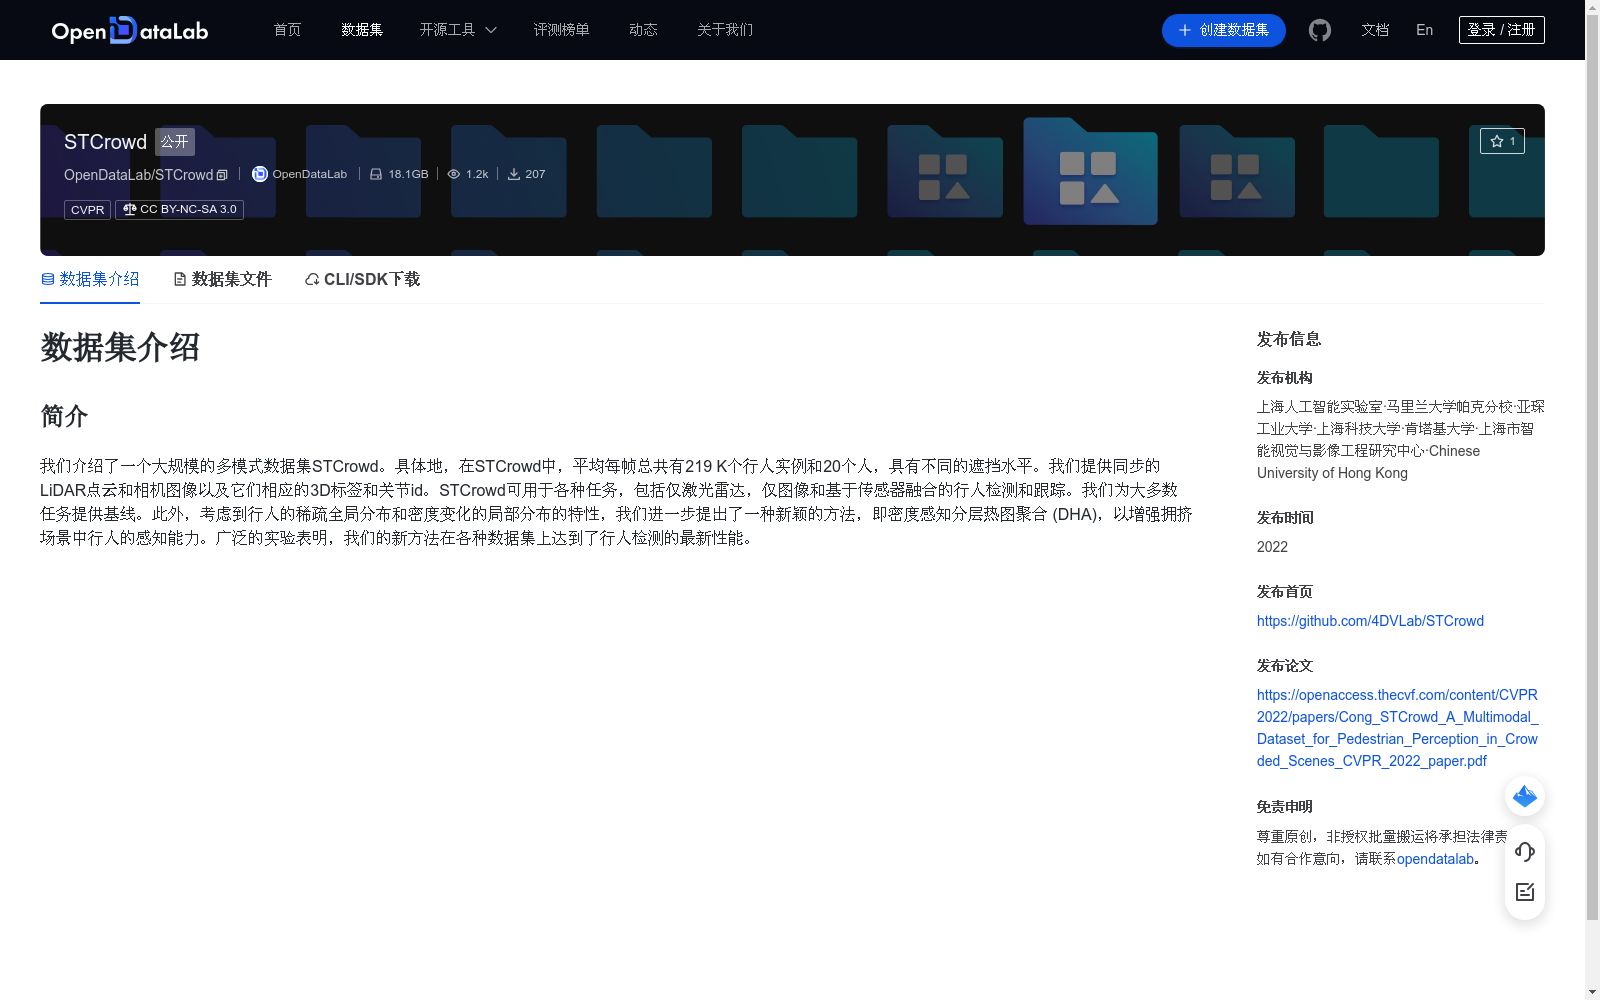The image size is (1600, 1000).
Task: Open 评测榜单 navigation item
Action: pos(562,30)
